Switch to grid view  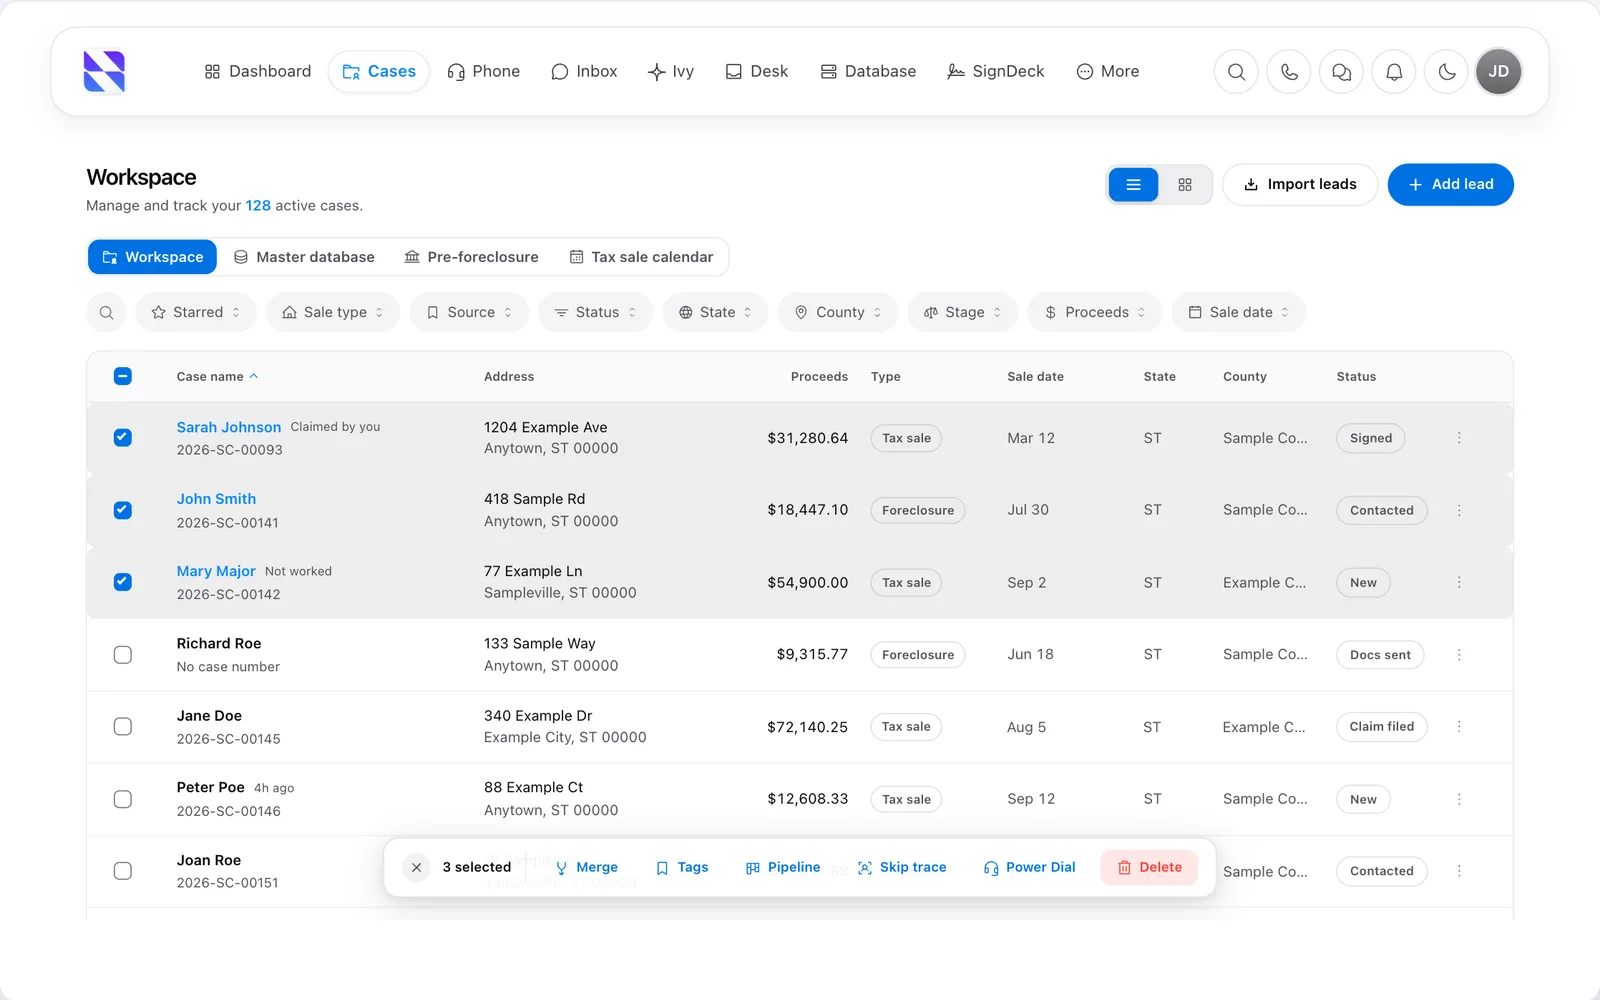pos(1185,185)
